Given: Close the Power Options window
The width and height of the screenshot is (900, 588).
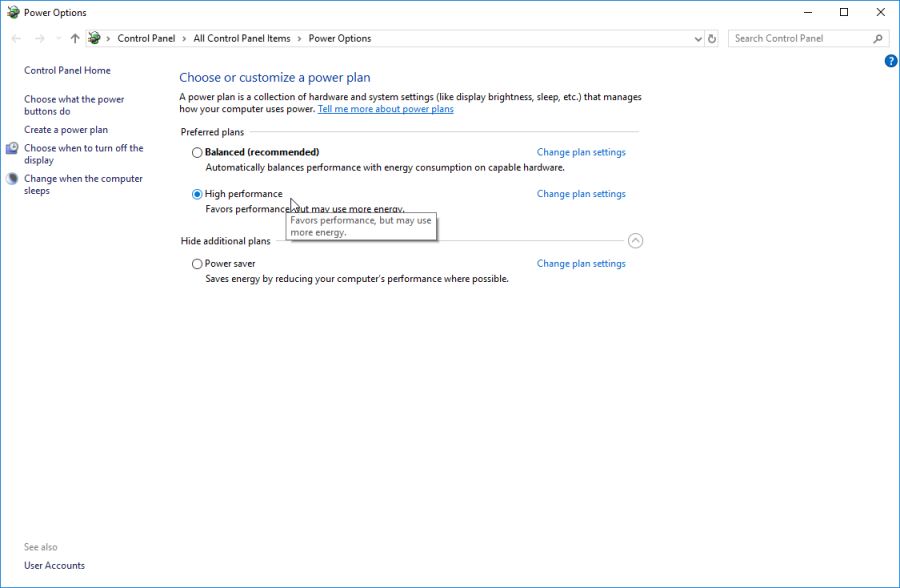Looking at the screenshot, I should pyautogui.click(x=880, y=12).
